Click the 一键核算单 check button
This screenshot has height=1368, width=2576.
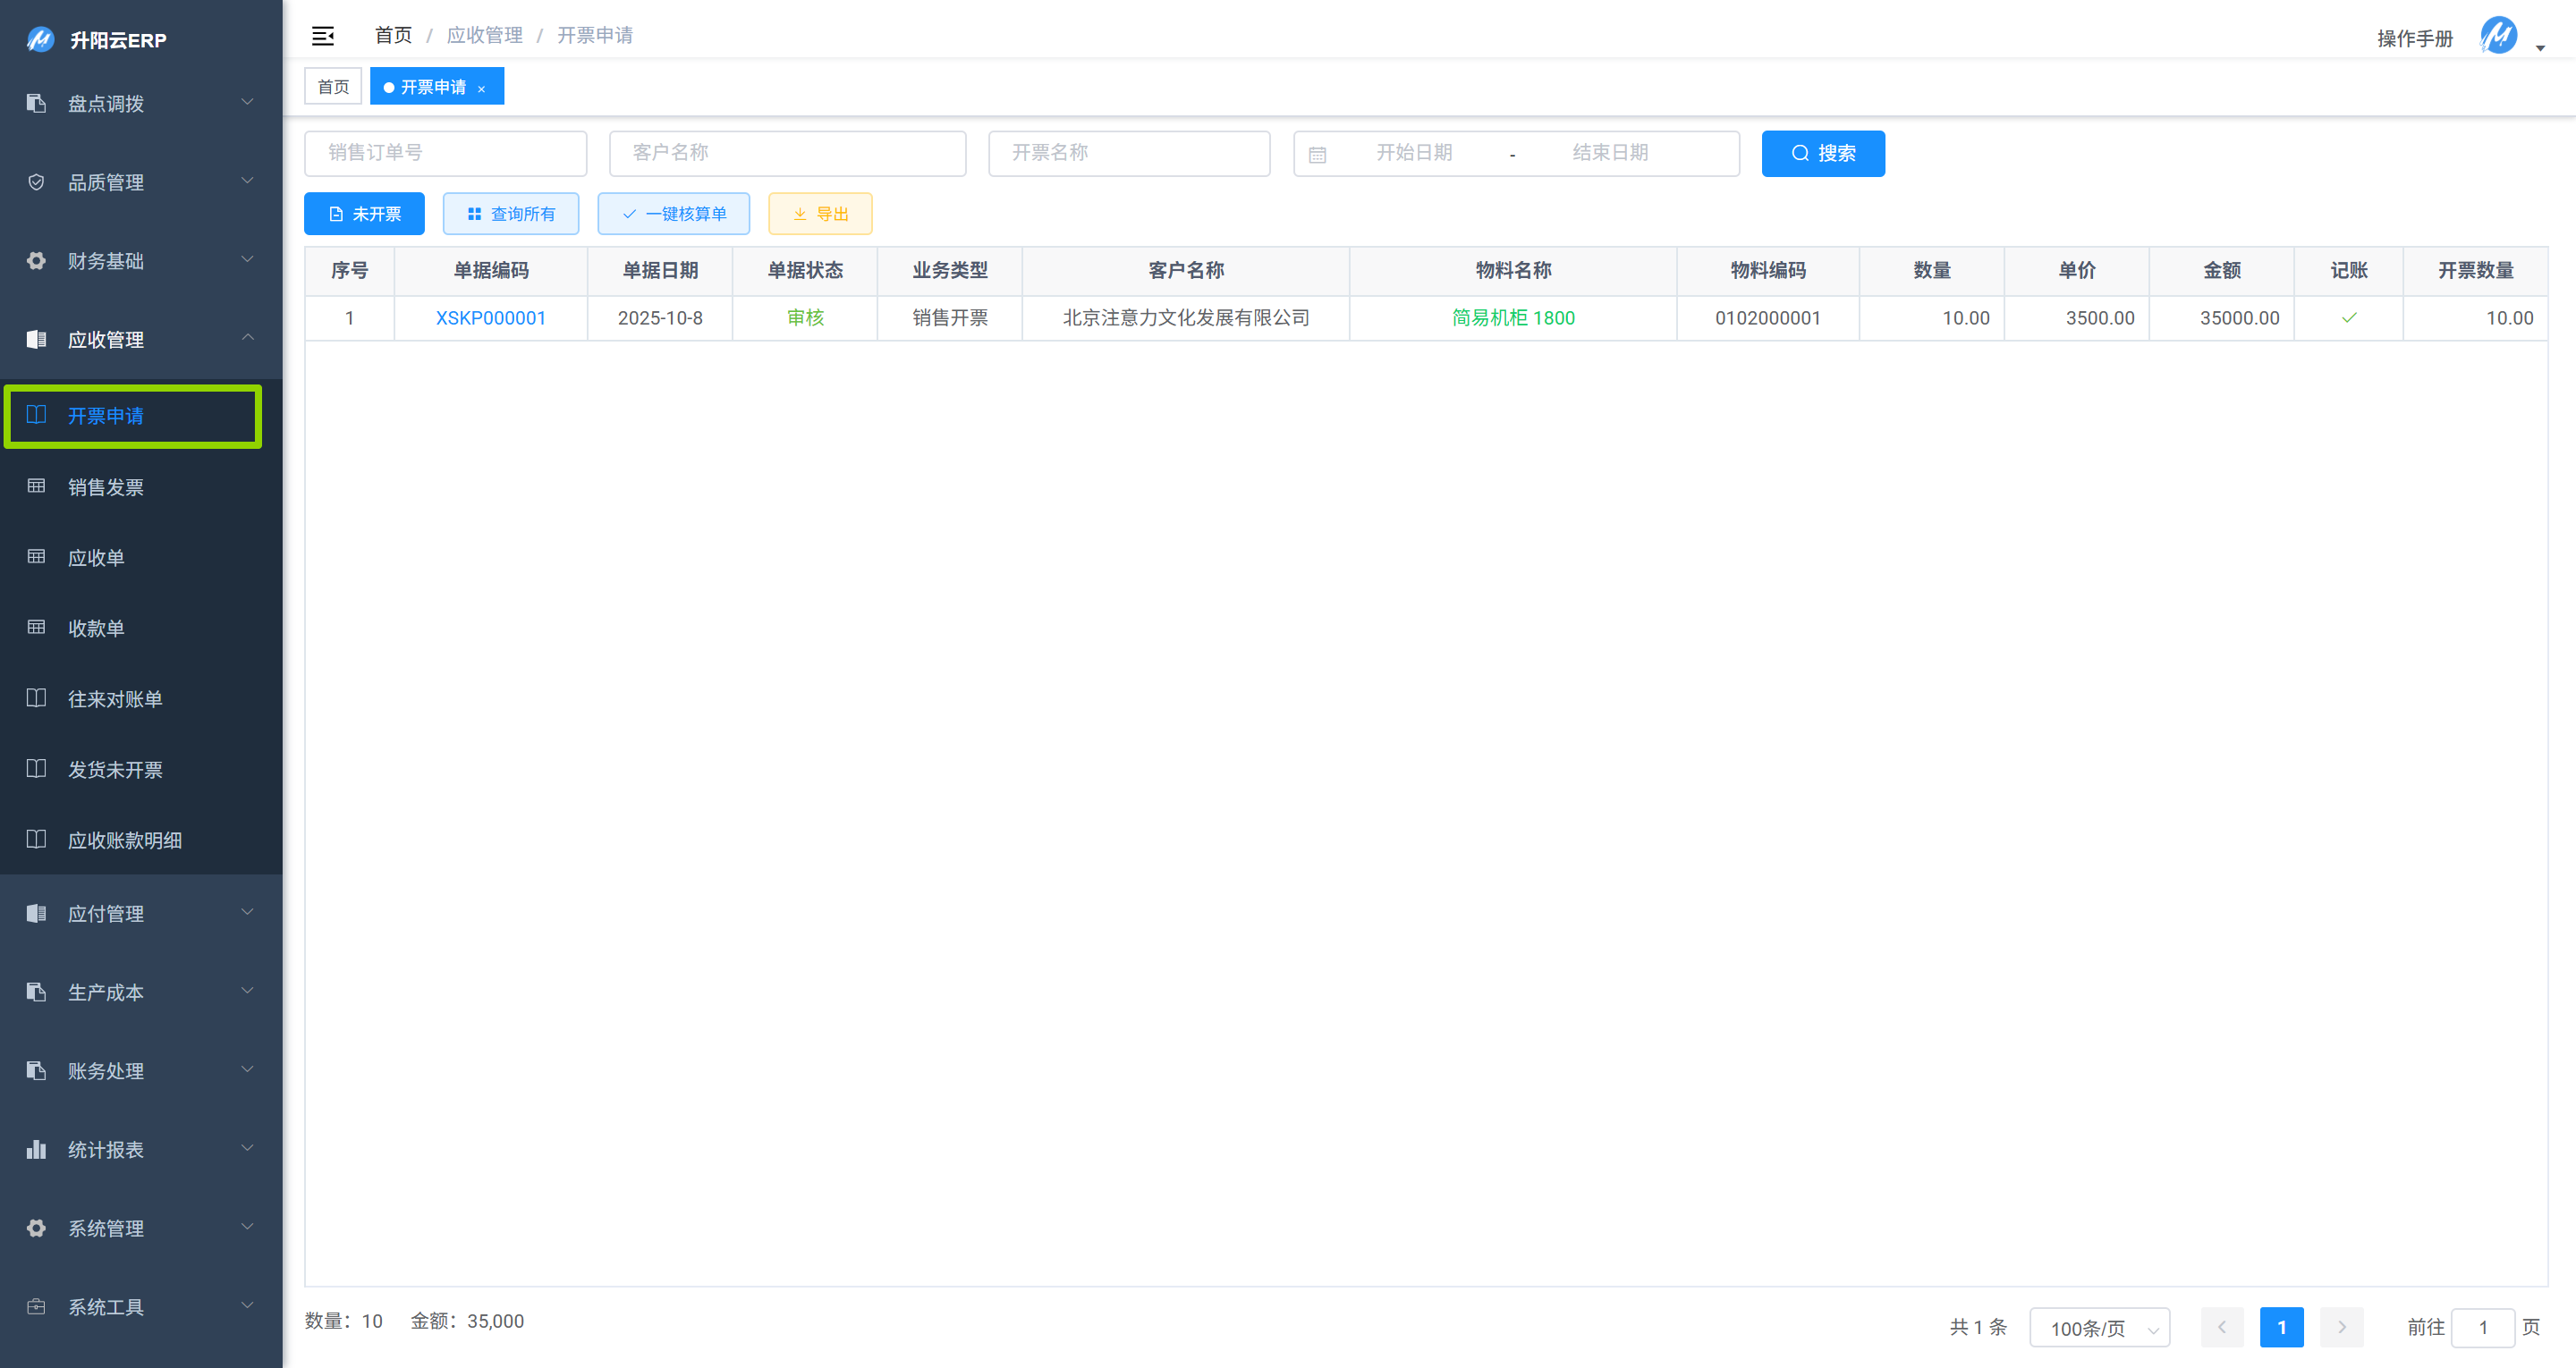tap(673, 214)
